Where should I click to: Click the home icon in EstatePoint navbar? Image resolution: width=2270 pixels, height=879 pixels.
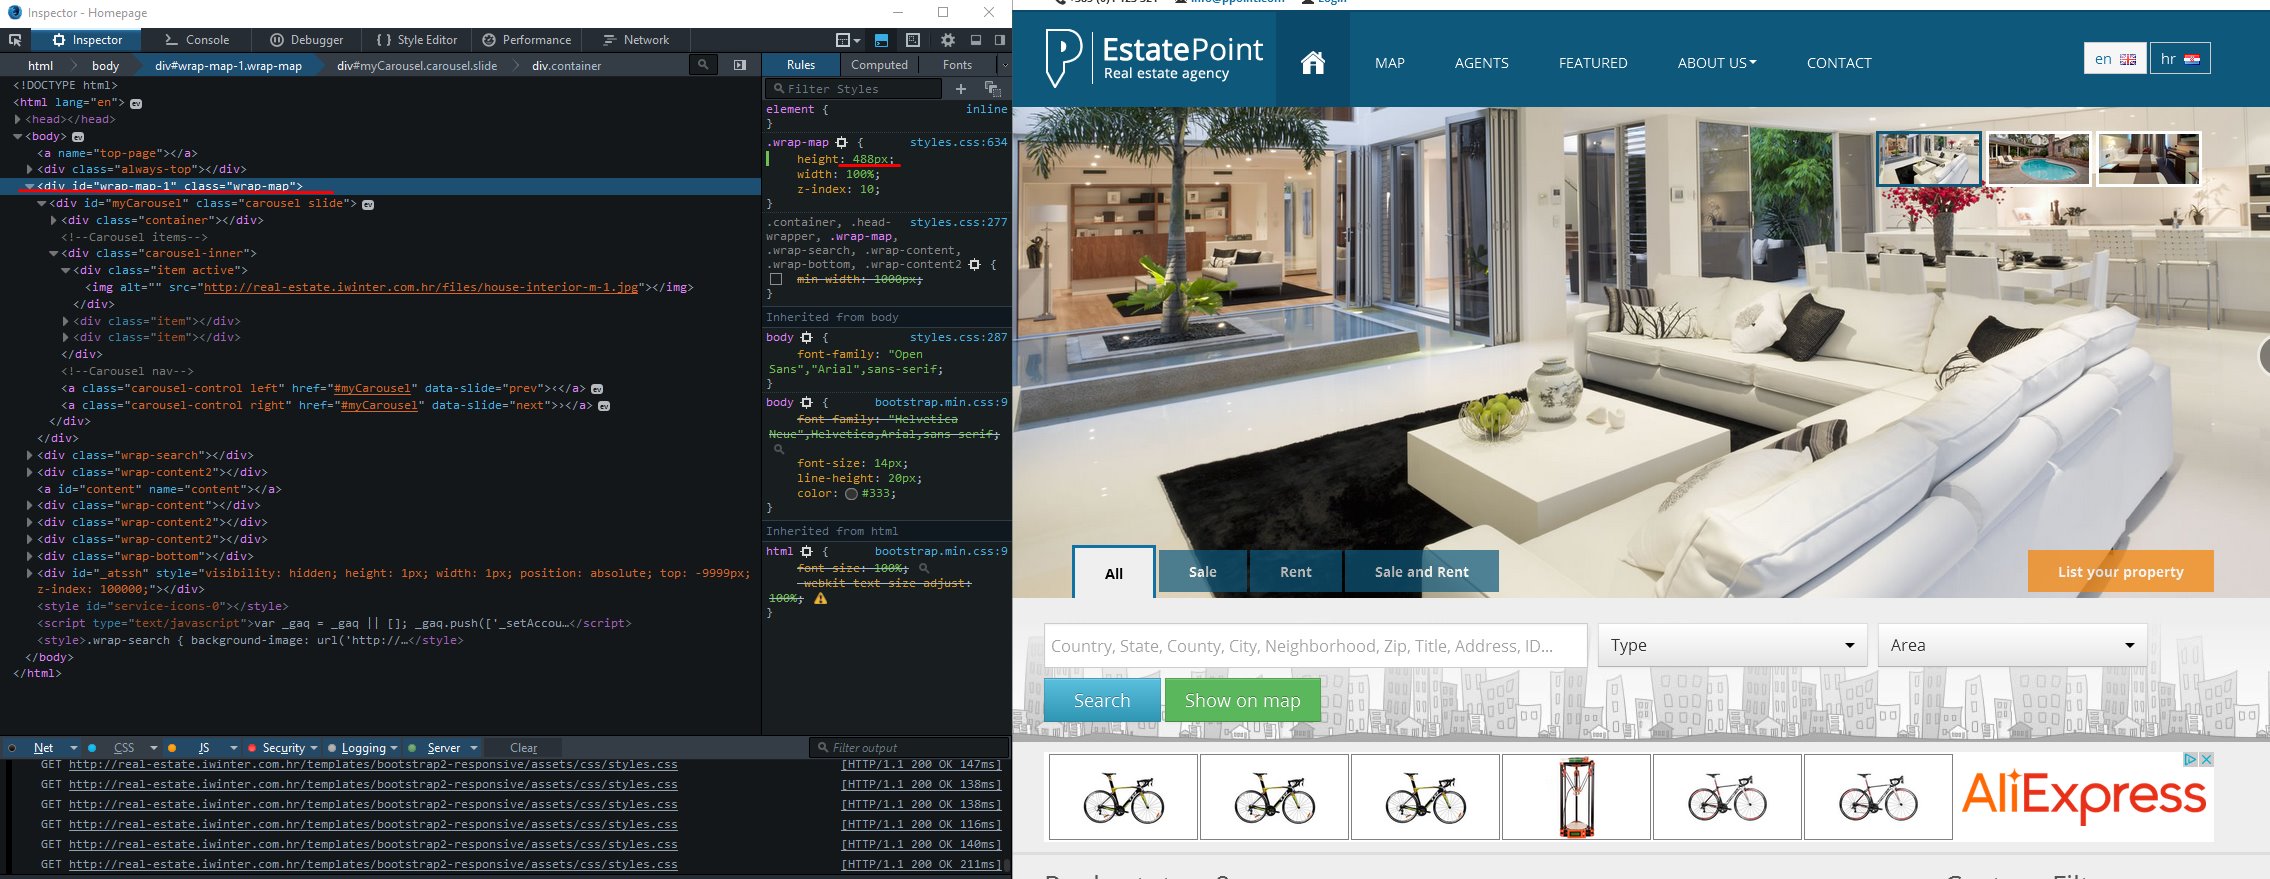click(x=1313, y=63)
